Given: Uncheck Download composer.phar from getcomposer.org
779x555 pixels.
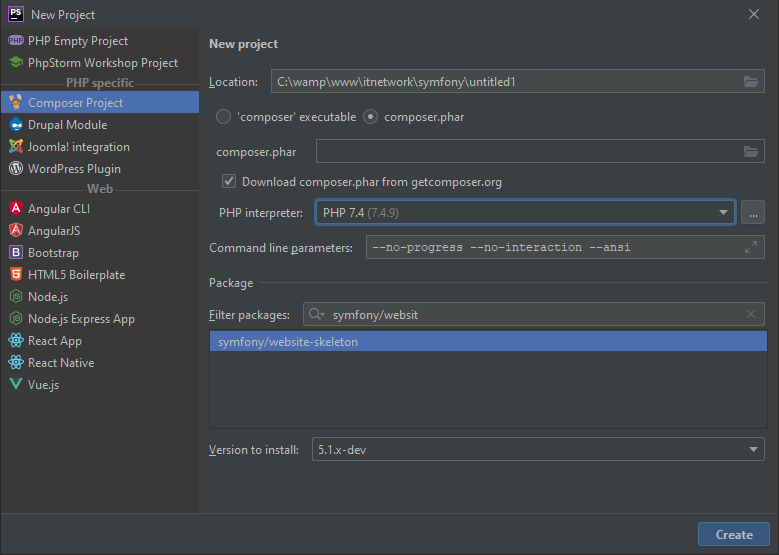Looking at the screenshot, I should click(x=229, y=181).
